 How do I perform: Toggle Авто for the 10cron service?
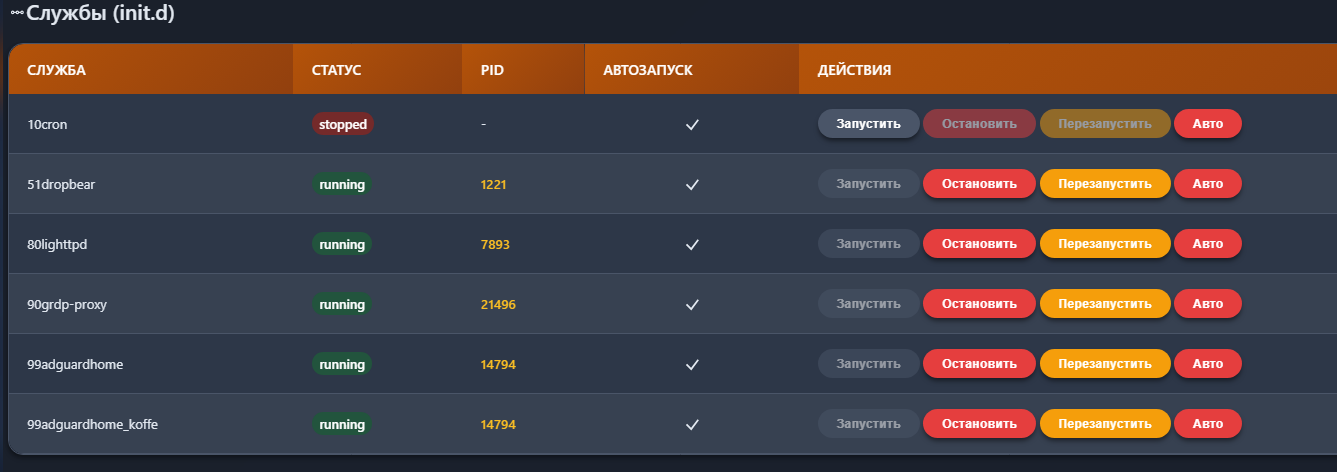point(1207,124)
